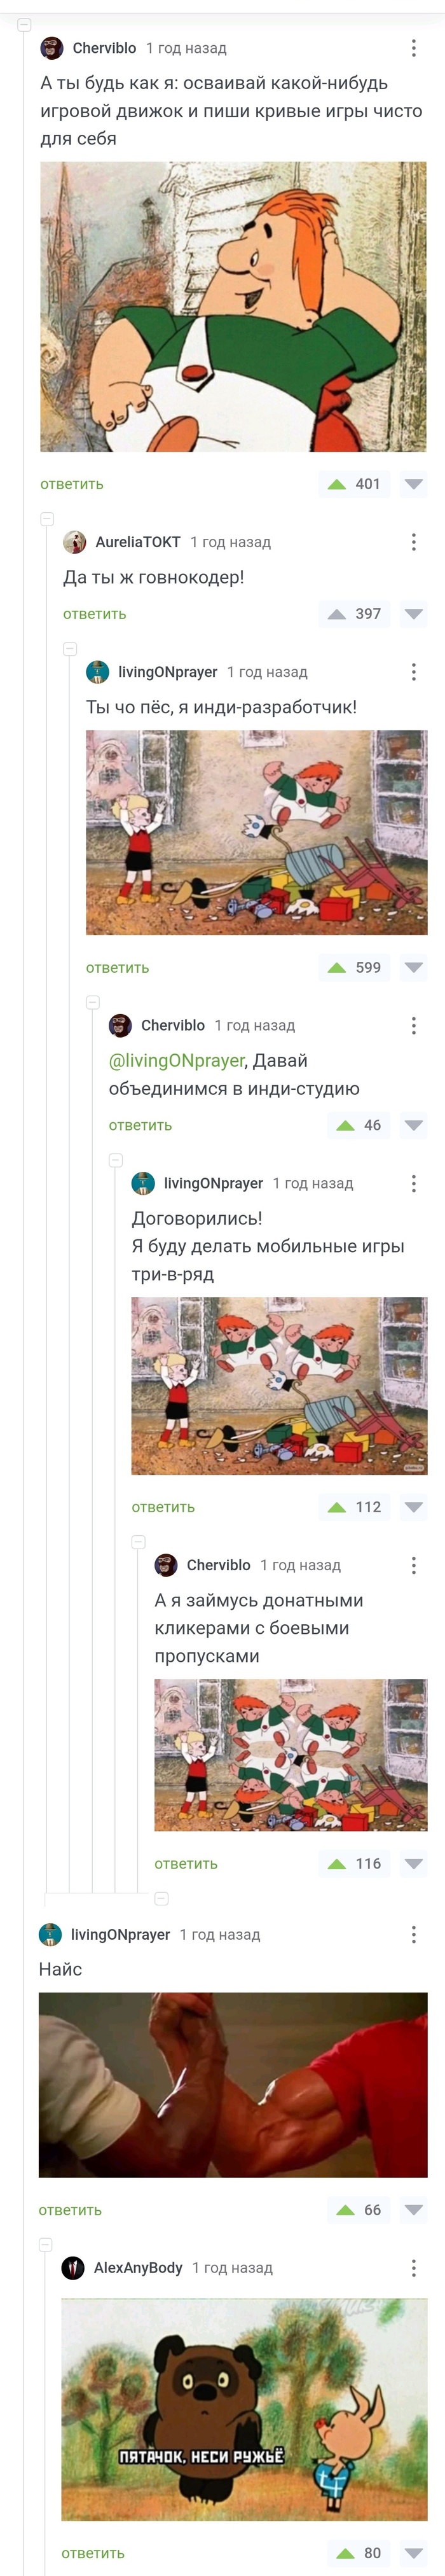This screenshot has height=2576, width=445.
Task: Open AlexAnyBody's user profile name
Action: click(x=138, y=2268)
